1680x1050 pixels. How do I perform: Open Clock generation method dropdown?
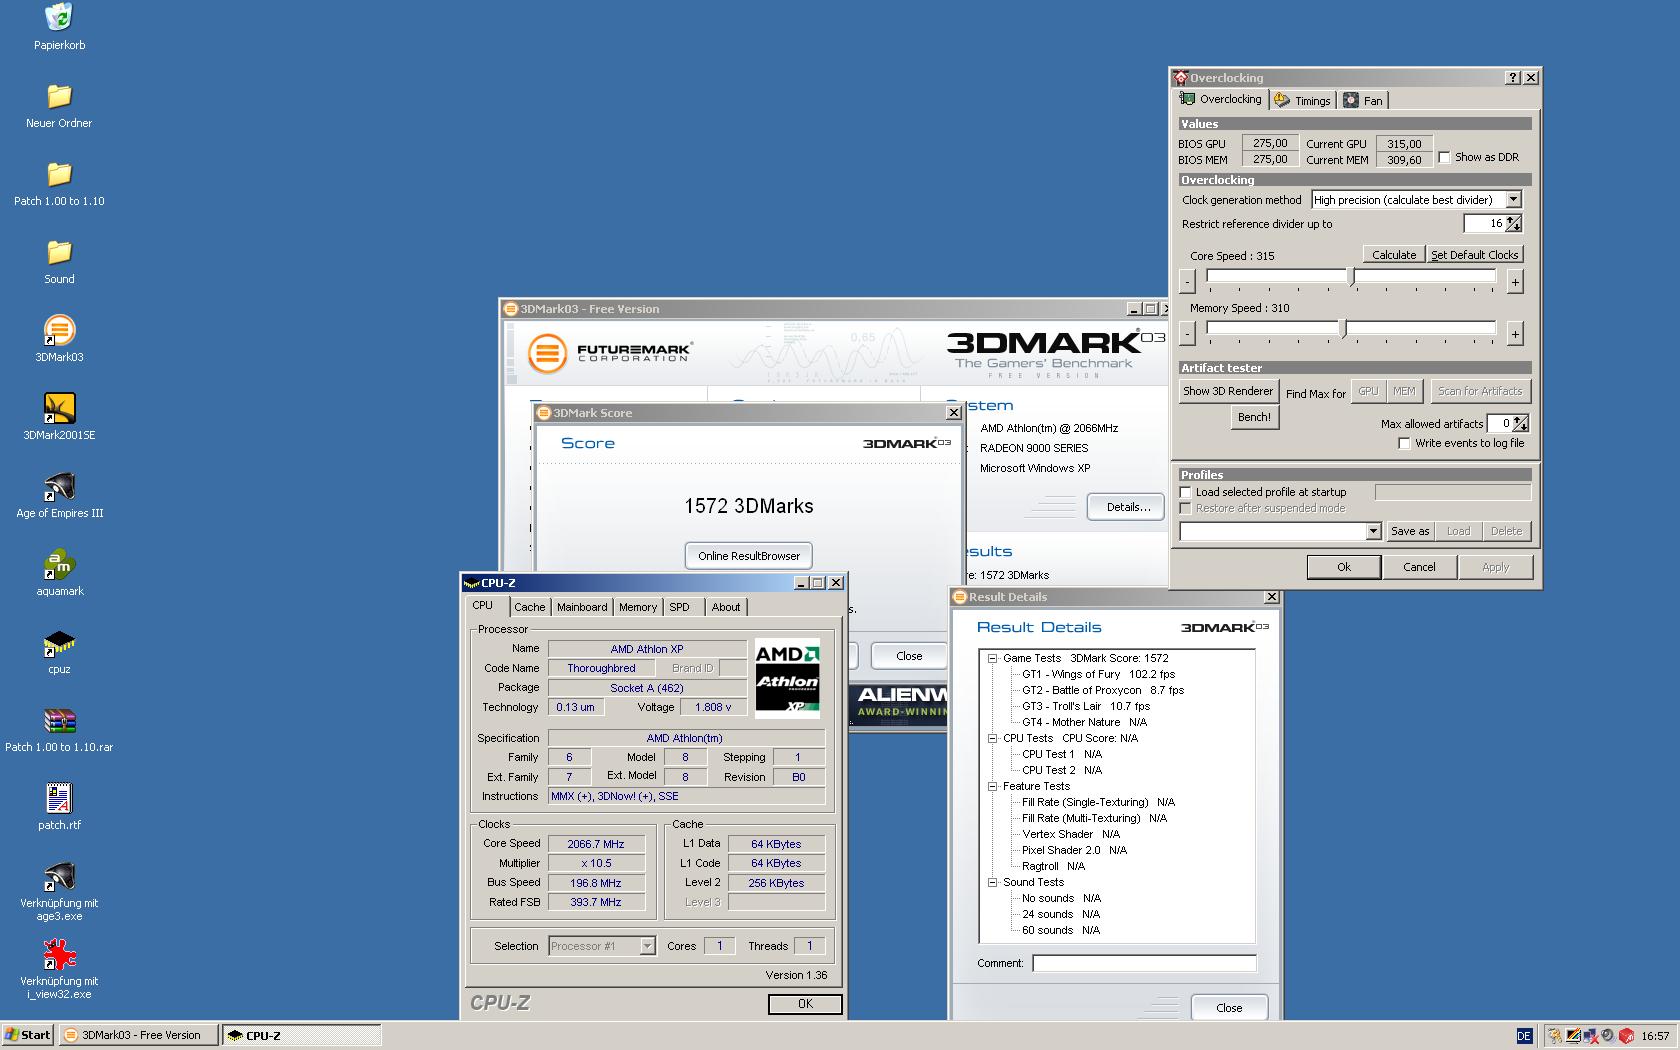pos(1513,200)
